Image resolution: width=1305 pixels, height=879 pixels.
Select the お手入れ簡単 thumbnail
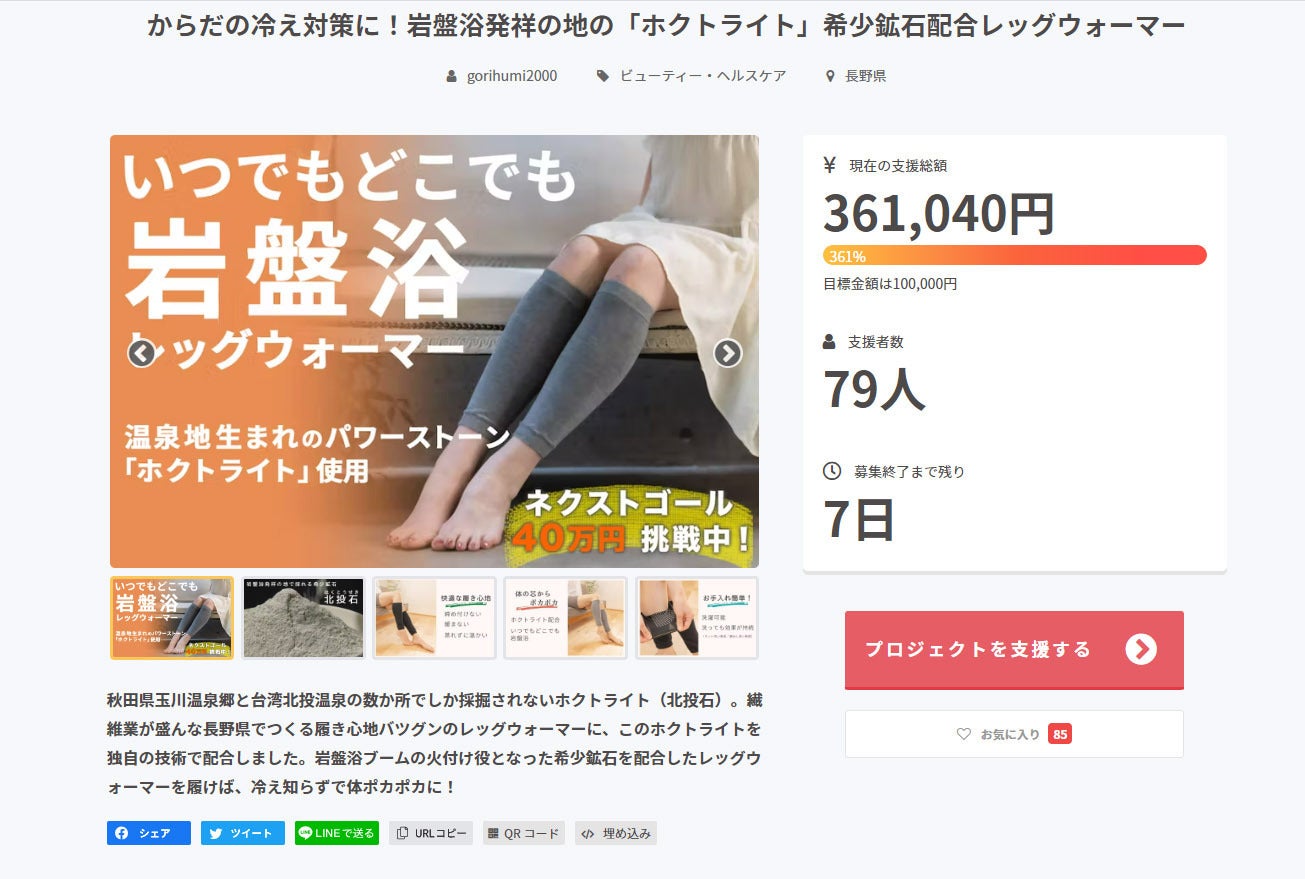pyautogui.click(x=697, y=618)
